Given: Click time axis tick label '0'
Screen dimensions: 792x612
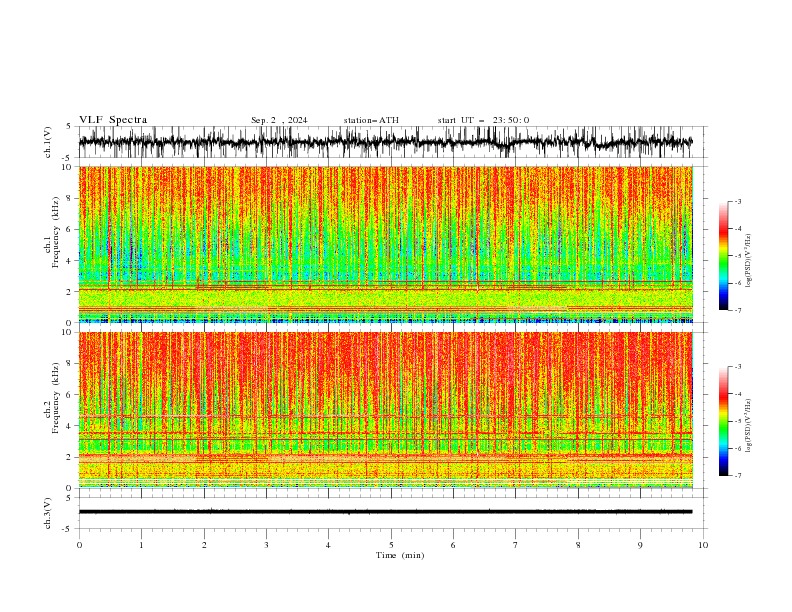Looking at the screenshot, I should pyautogui.click(x=79, y=545).
